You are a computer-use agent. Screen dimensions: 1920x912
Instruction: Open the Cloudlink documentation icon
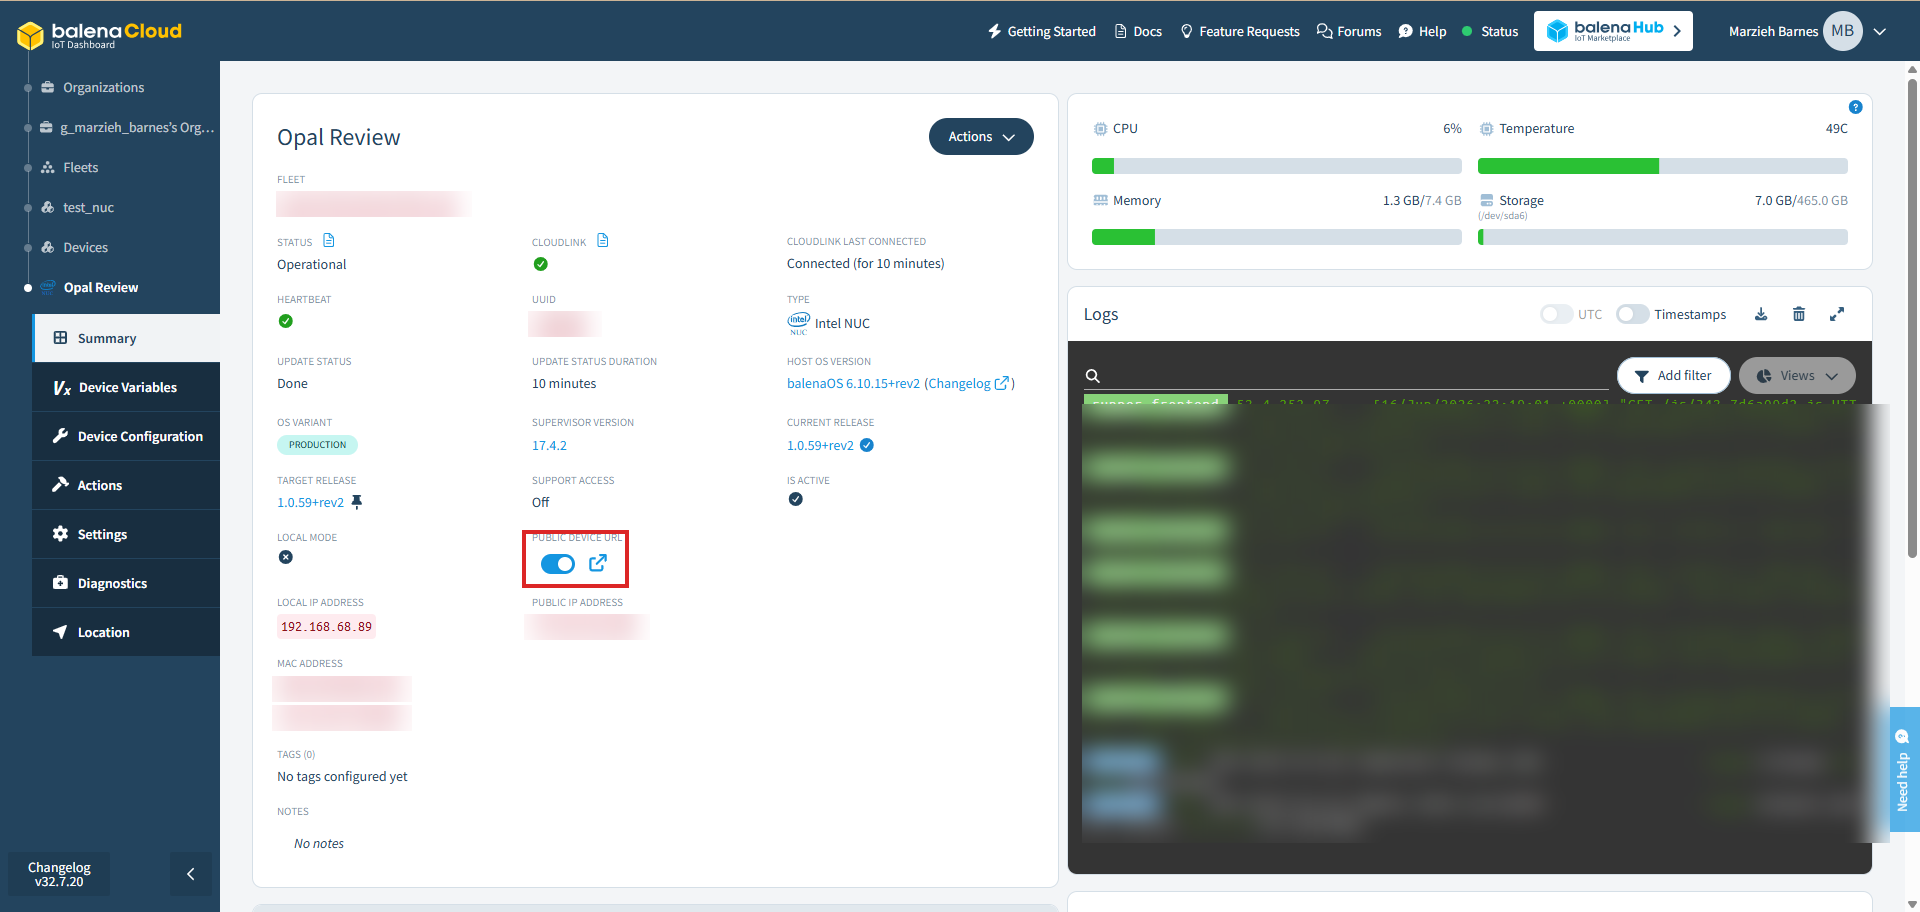[x=603, y=241]
